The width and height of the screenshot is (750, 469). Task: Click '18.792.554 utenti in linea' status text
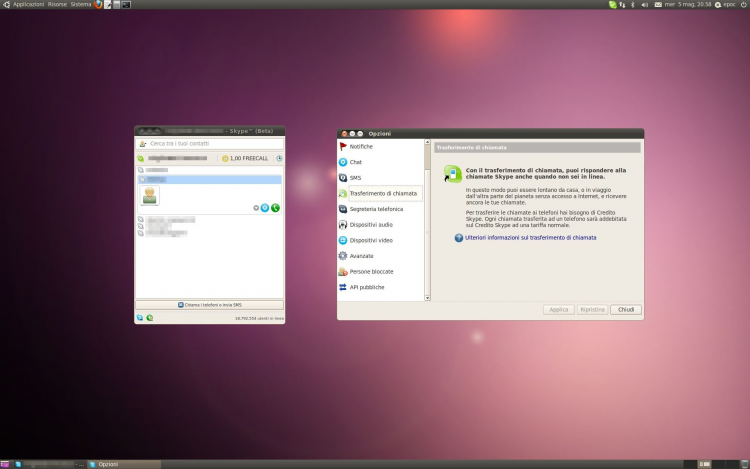[x=259, y=318]
